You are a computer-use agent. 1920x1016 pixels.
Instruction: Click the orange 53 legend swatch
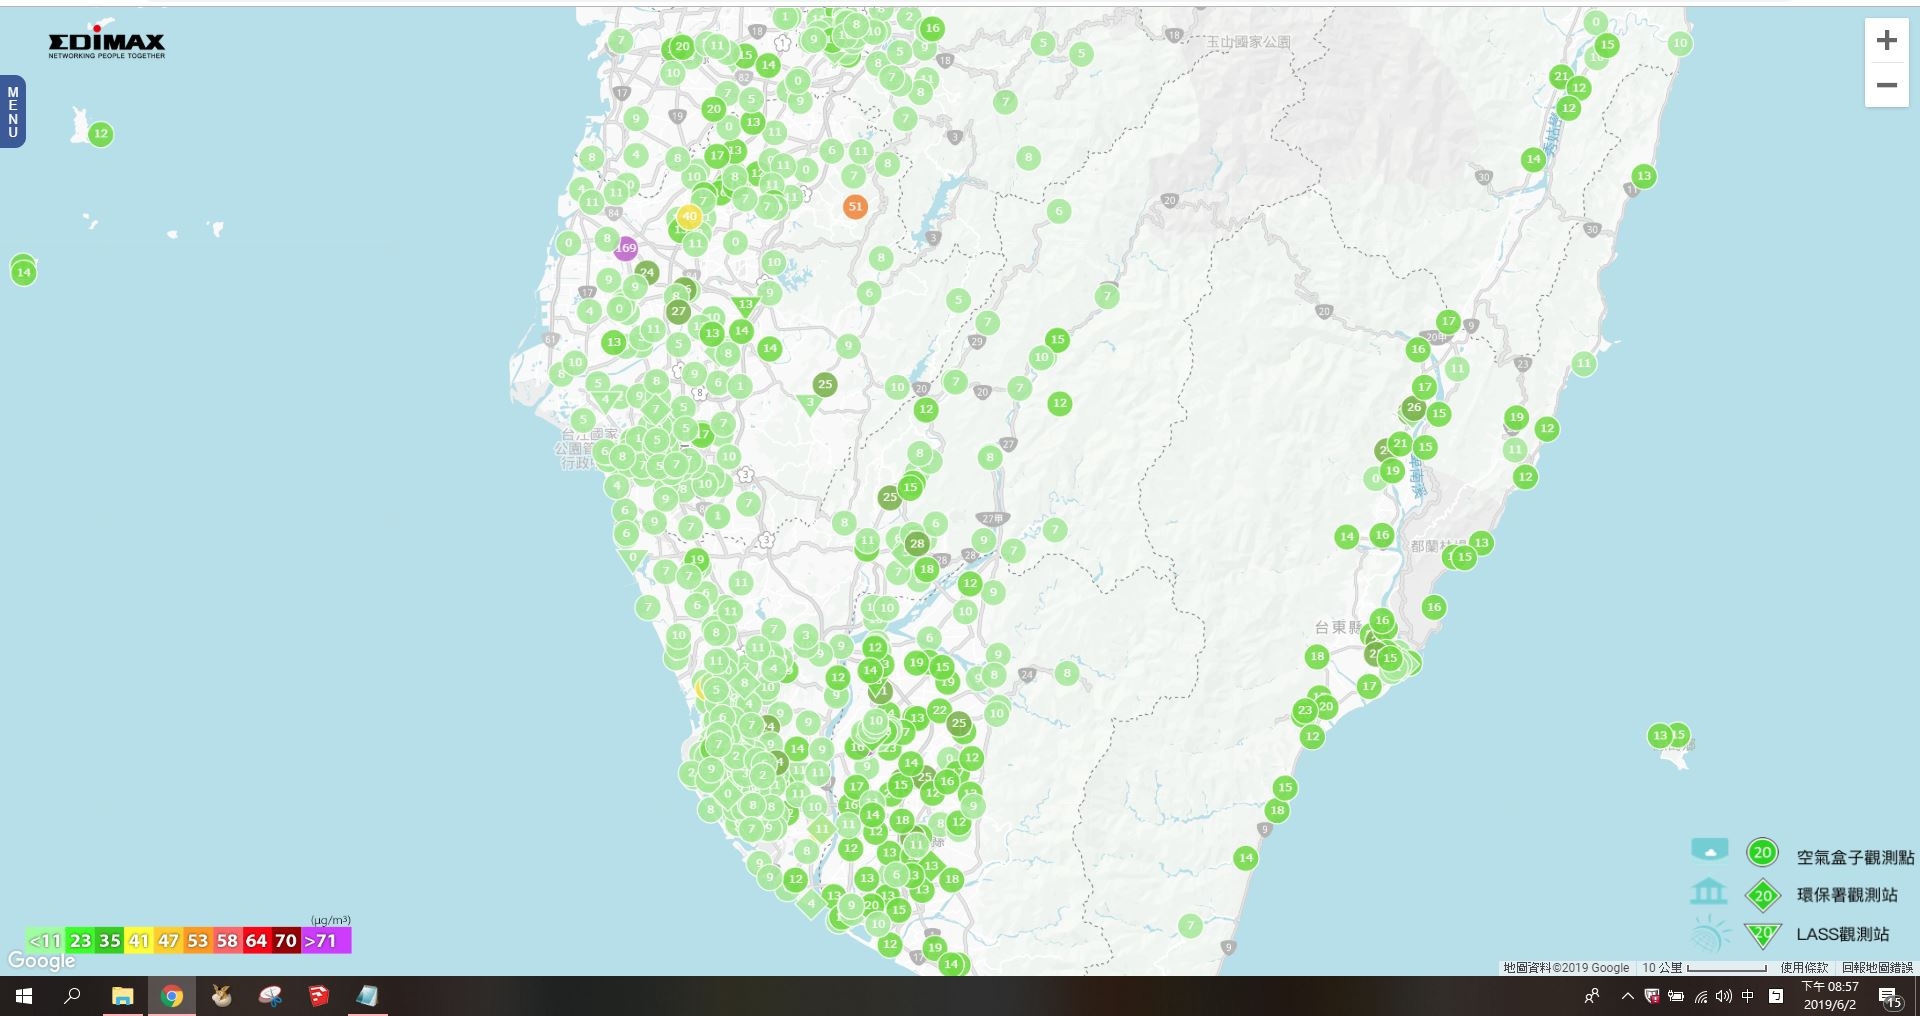(x=198, y=941)
